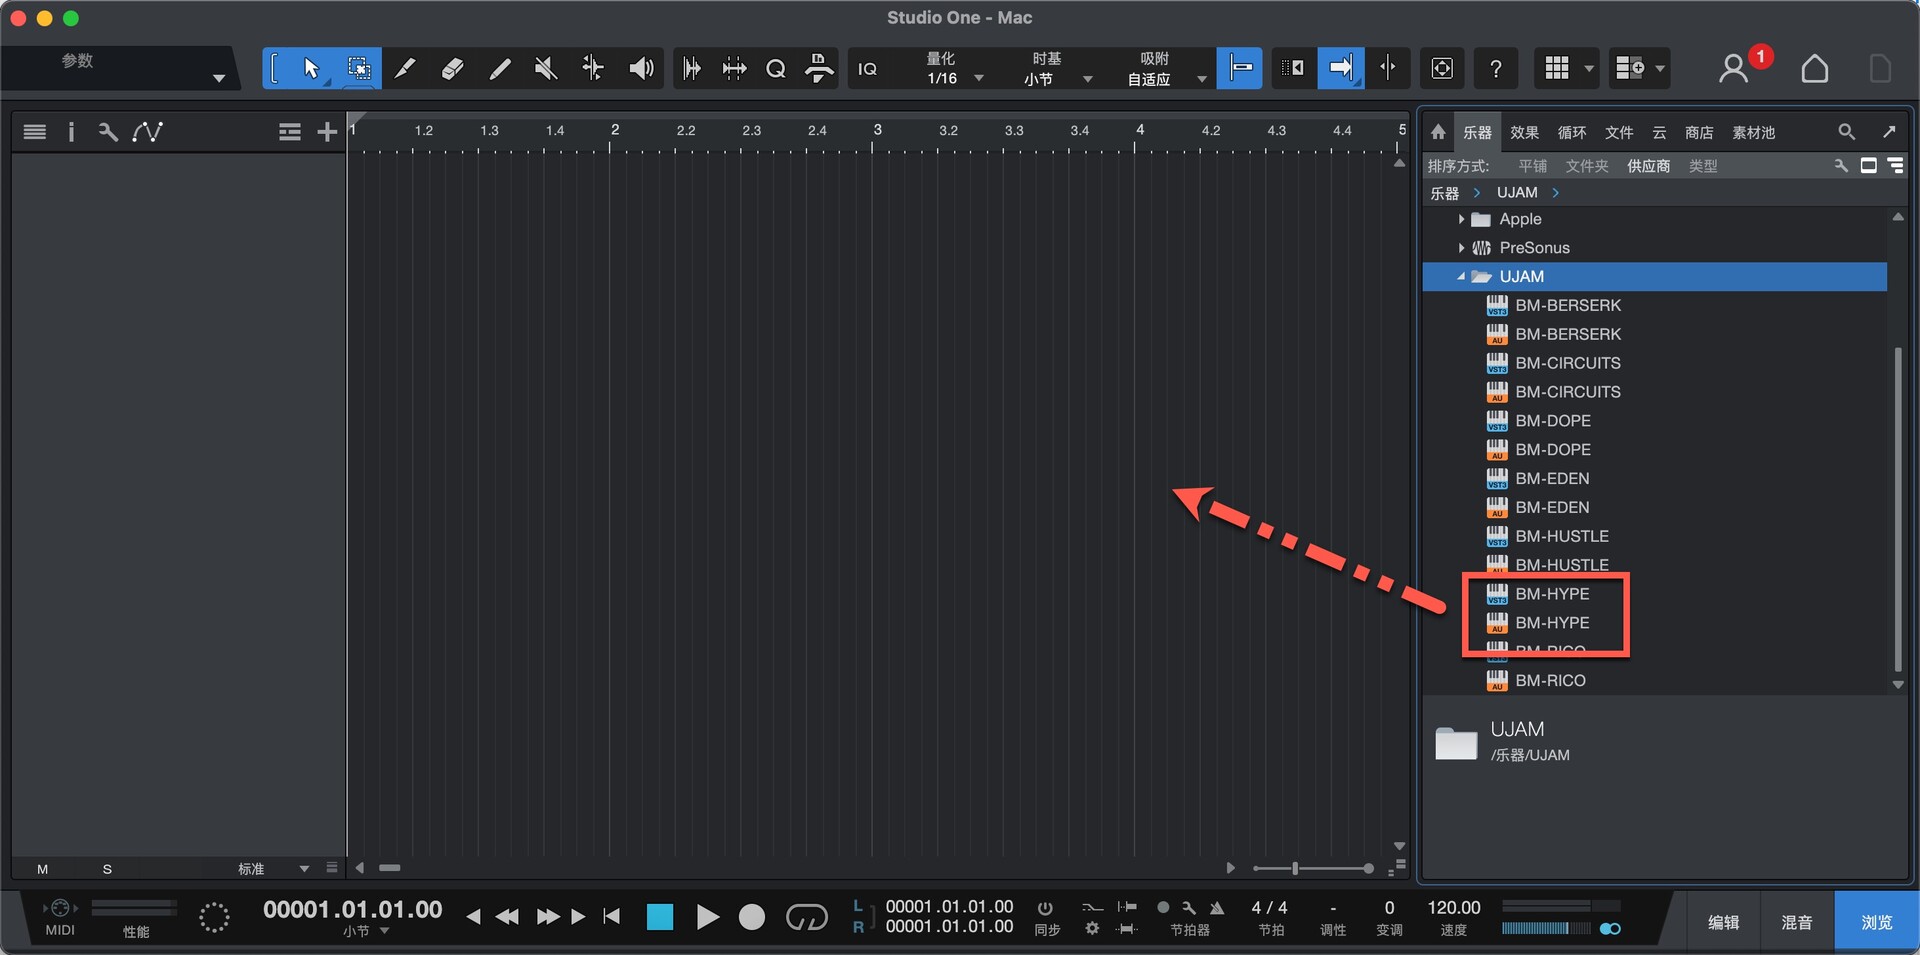Select BM-RICO AU instrument
The height and width of the screenshot is (955, 1920).
(1550, 681)
